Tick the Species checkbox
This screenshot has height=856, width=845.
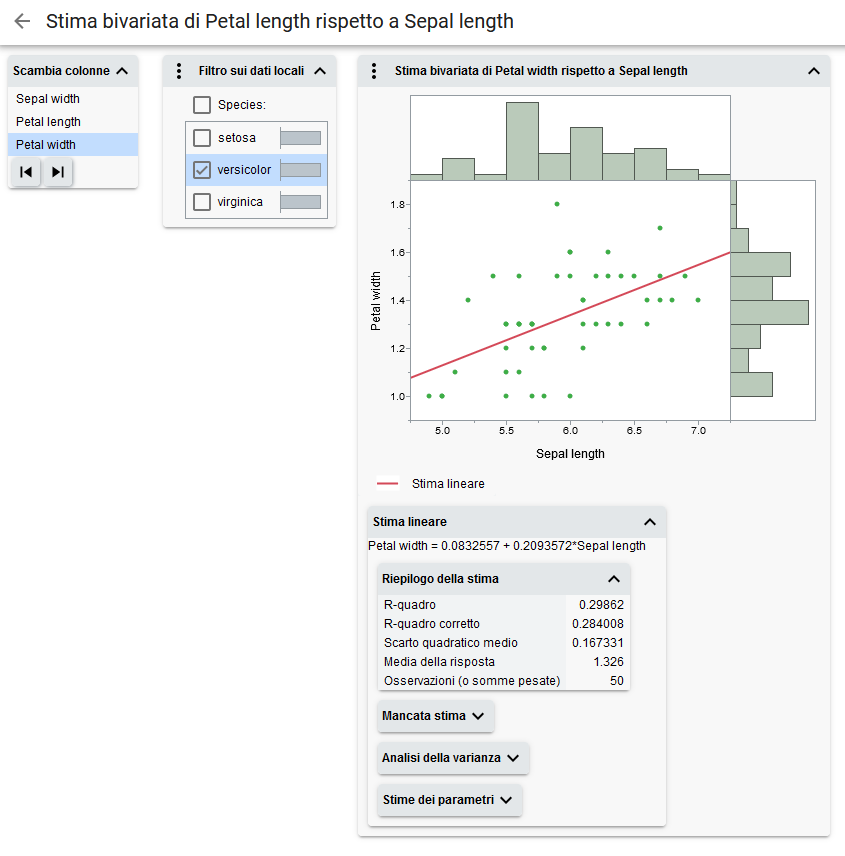point(202,105)
